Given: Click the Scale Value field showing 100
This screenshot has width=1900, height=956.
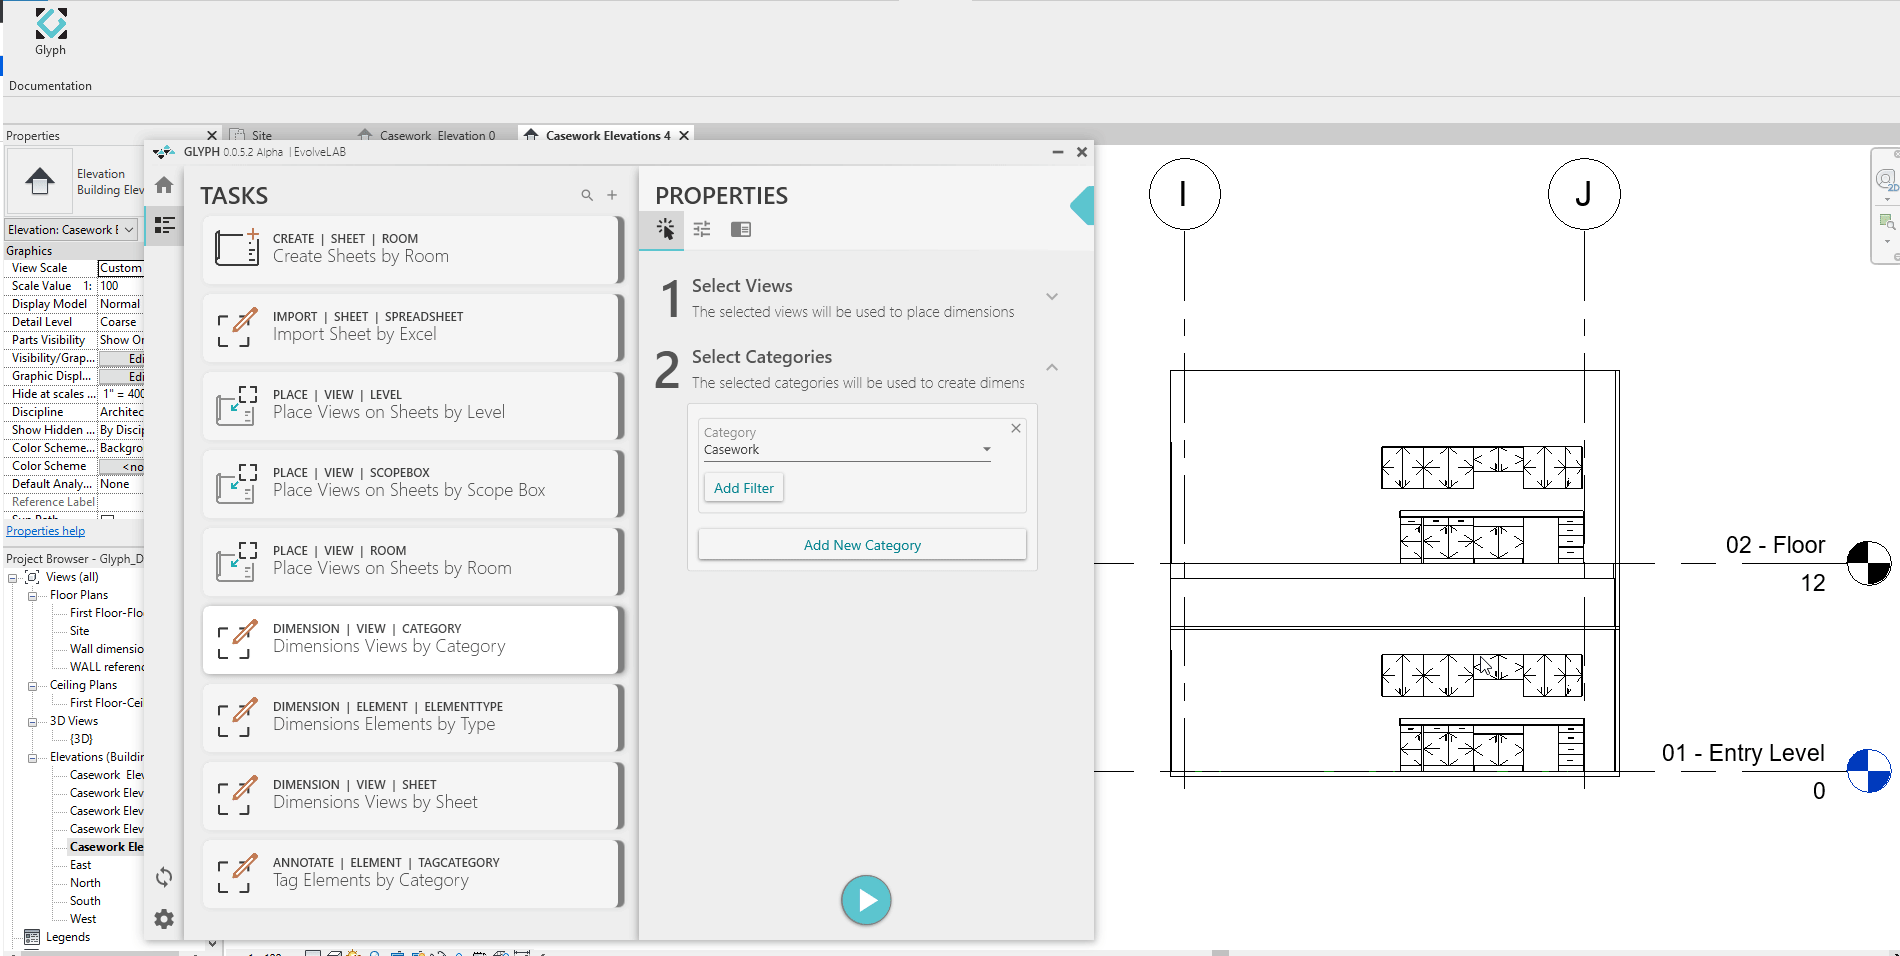Looking at the screenshot, I should pyautogui.click(x=121, y=286).
